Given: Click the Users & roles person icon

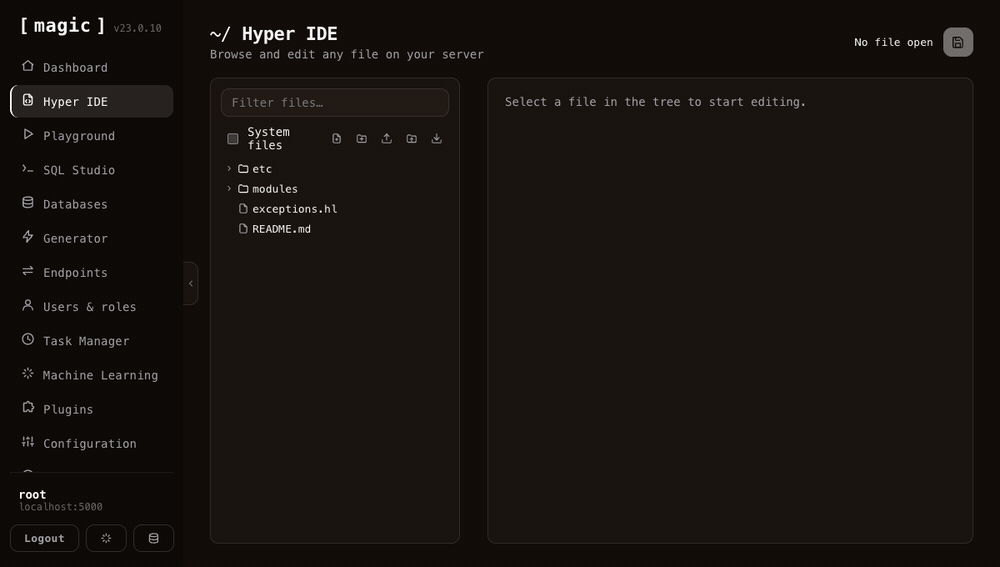Looking at the screenshot, I should [x=27, y=305].
